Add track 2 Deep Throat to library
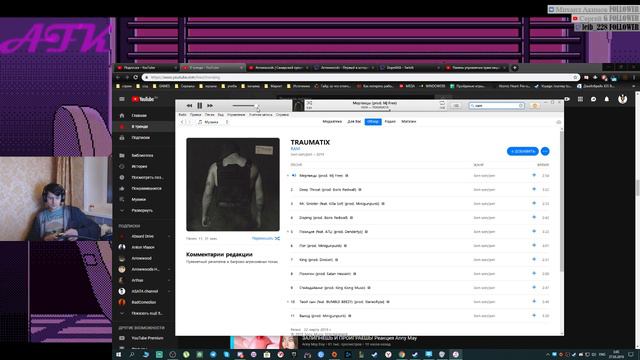Image resolution: width=640 pixels, height=360 pixels. click(534, 189)
